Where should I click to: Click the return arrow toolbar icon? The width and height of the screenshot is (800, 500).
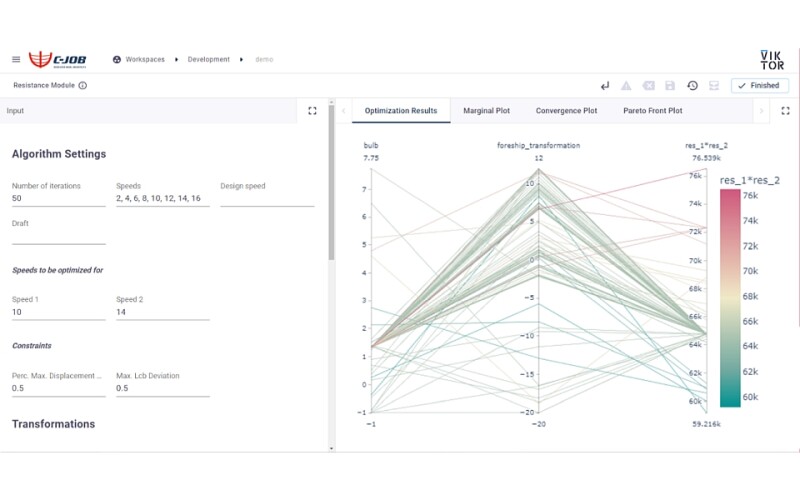pos(605,86)
